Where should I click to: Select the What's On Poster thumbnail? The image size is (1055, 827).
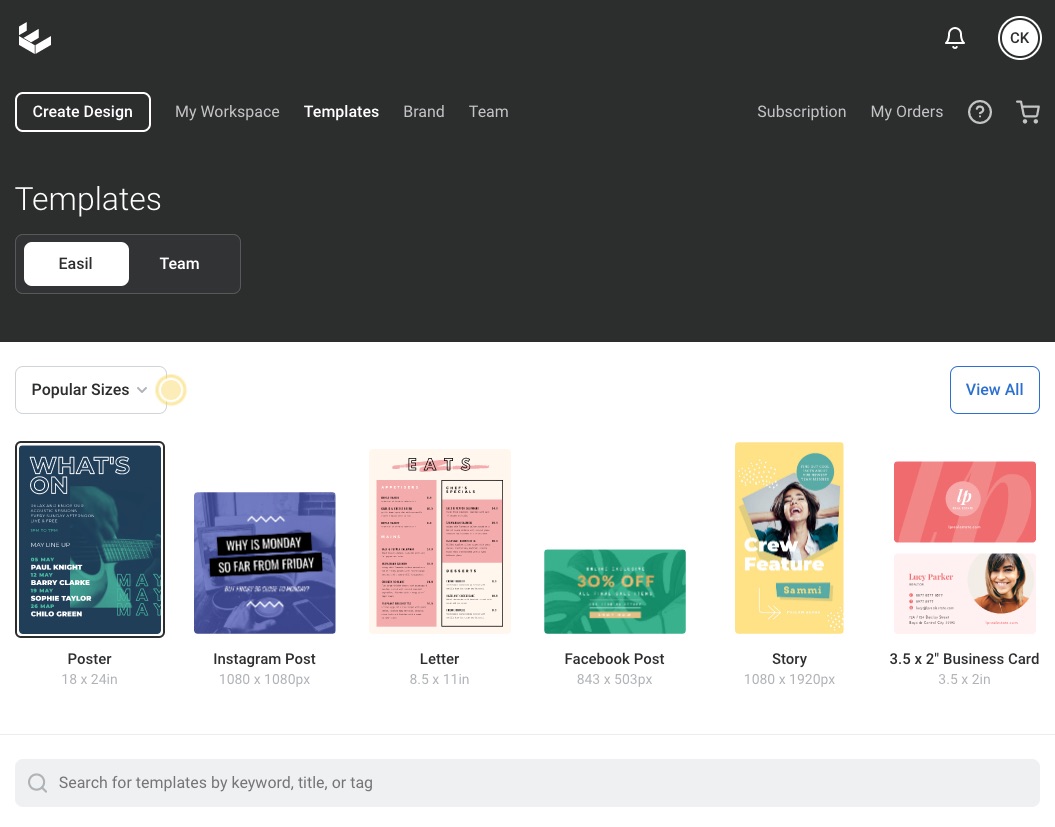[x=90, y=540]
